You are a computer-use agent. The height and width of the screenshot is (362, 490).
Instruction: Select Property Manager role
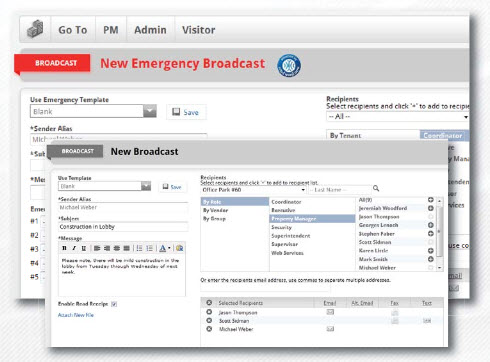coord(312,219)
